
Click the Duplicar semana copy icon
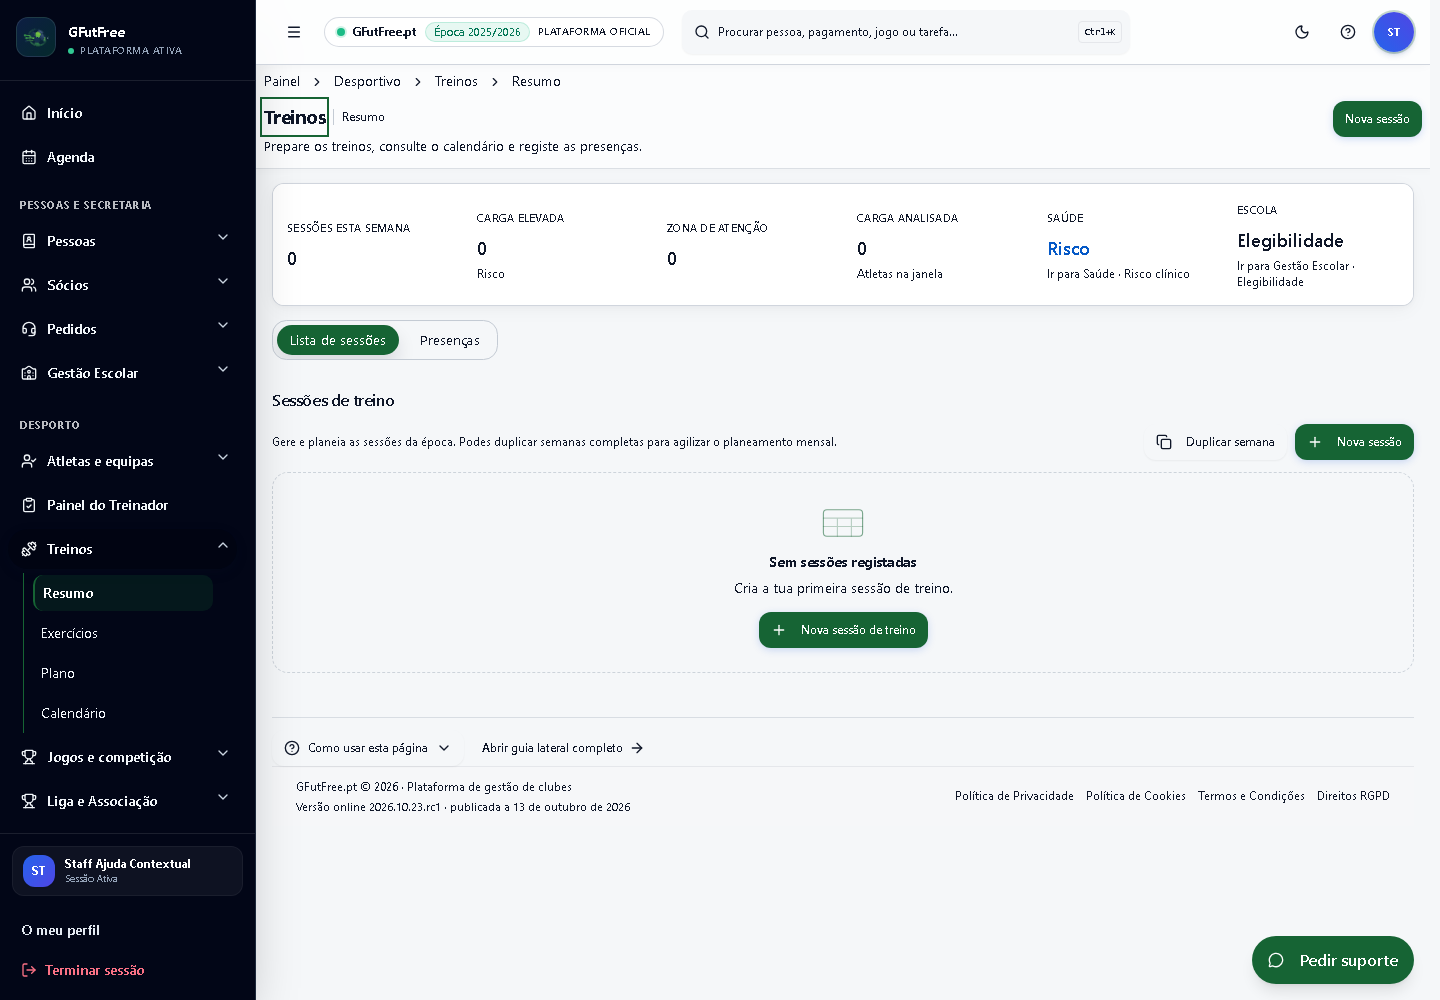pos(1164,442)
